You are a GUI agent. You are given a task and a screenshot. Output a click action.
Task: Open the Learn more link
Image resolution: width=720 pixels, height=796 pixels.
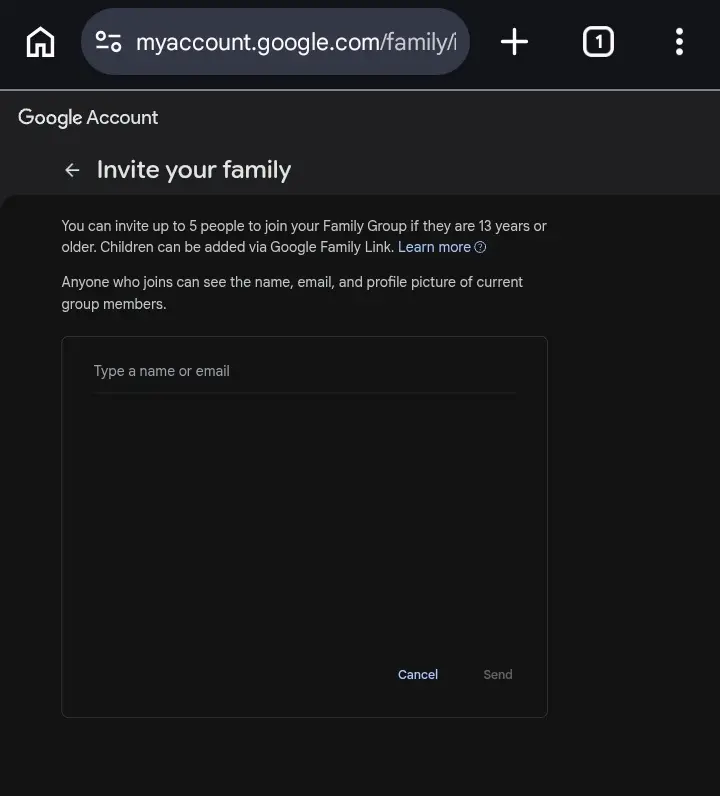point(434,247)
